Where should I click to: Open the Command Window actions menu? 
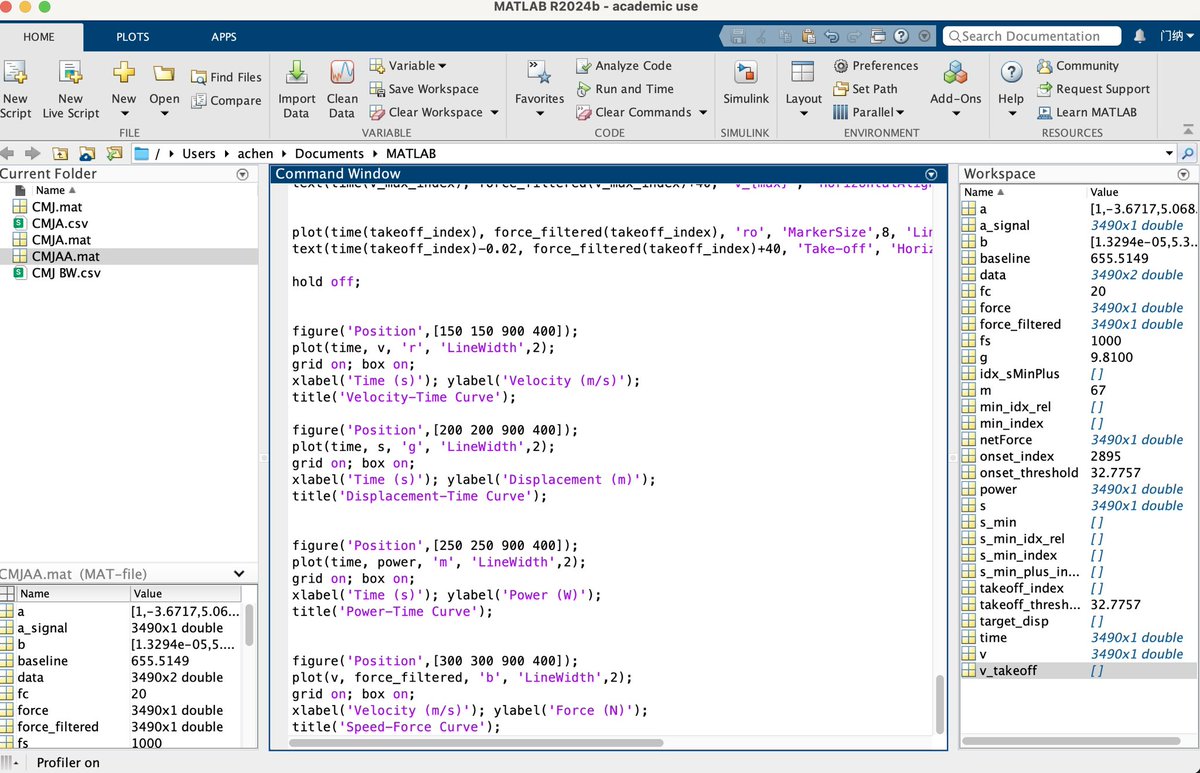pyautogui.click(x=932, y=174)
